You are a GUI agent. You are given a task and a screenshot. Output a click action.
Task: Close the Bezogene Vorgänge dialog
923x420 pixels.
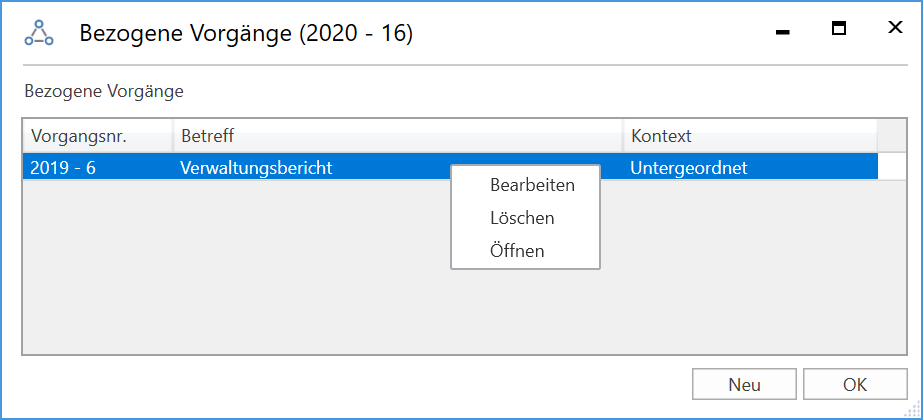(x=895, y=29)
